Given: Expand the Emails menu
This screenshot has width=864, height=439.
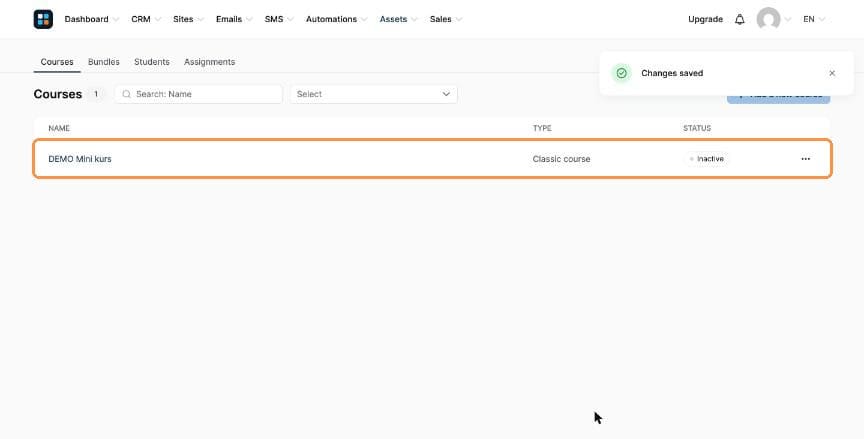Looking at the screenshot, I should point(234,19).
